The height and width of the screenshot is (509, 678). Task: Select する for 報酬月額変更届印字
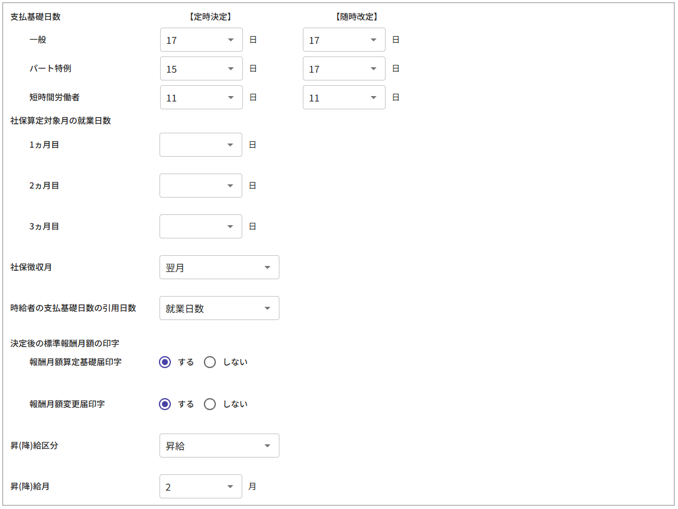[x=166, y=404]
